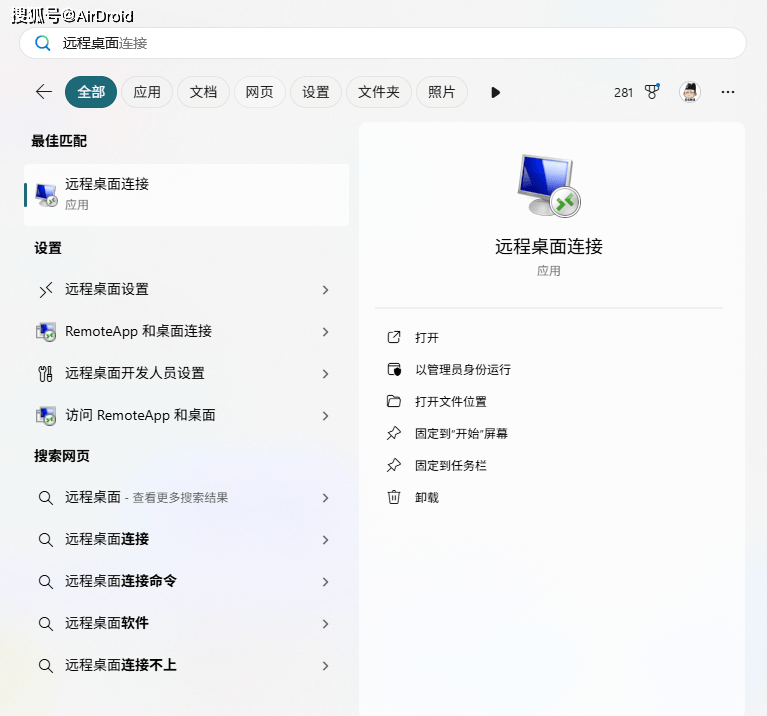Switch to the 设置 filter tab
The image size is (767, 716).
(315, 92)
